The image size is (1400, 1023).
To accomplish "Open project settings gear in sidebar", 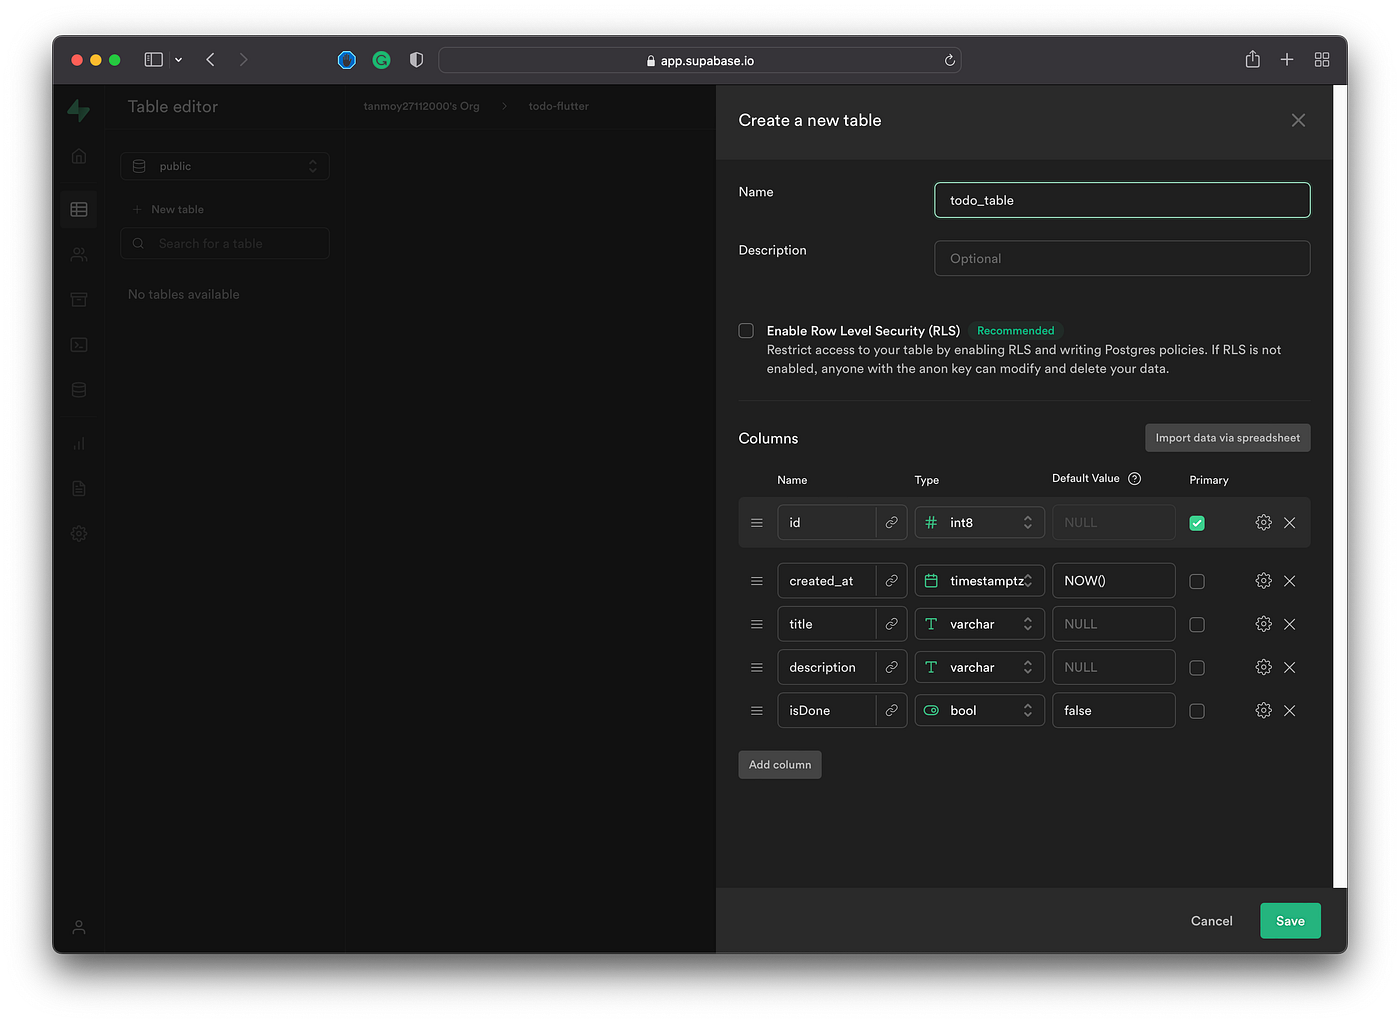I will tap(79, 533).
